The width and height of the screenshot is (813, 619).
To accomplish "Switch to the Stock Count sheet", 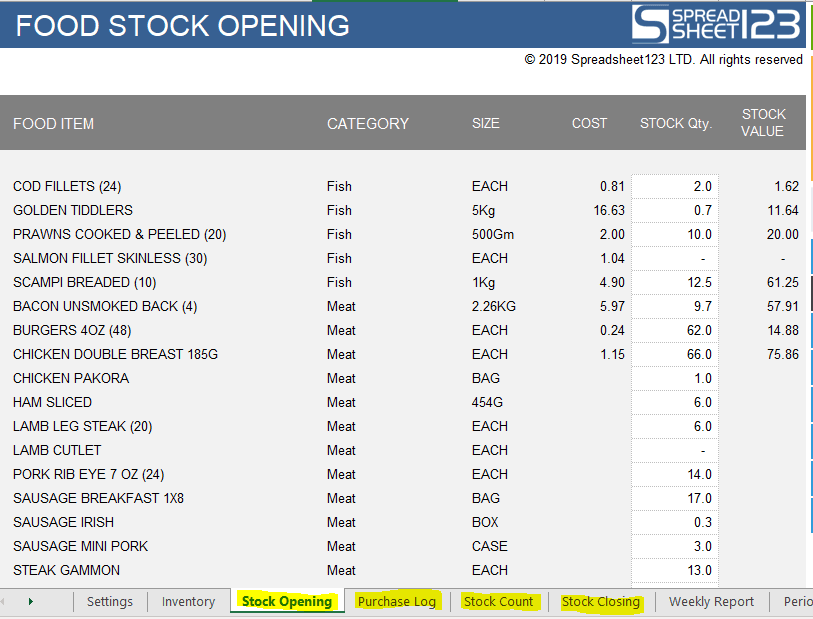I will tap(500, 602).
